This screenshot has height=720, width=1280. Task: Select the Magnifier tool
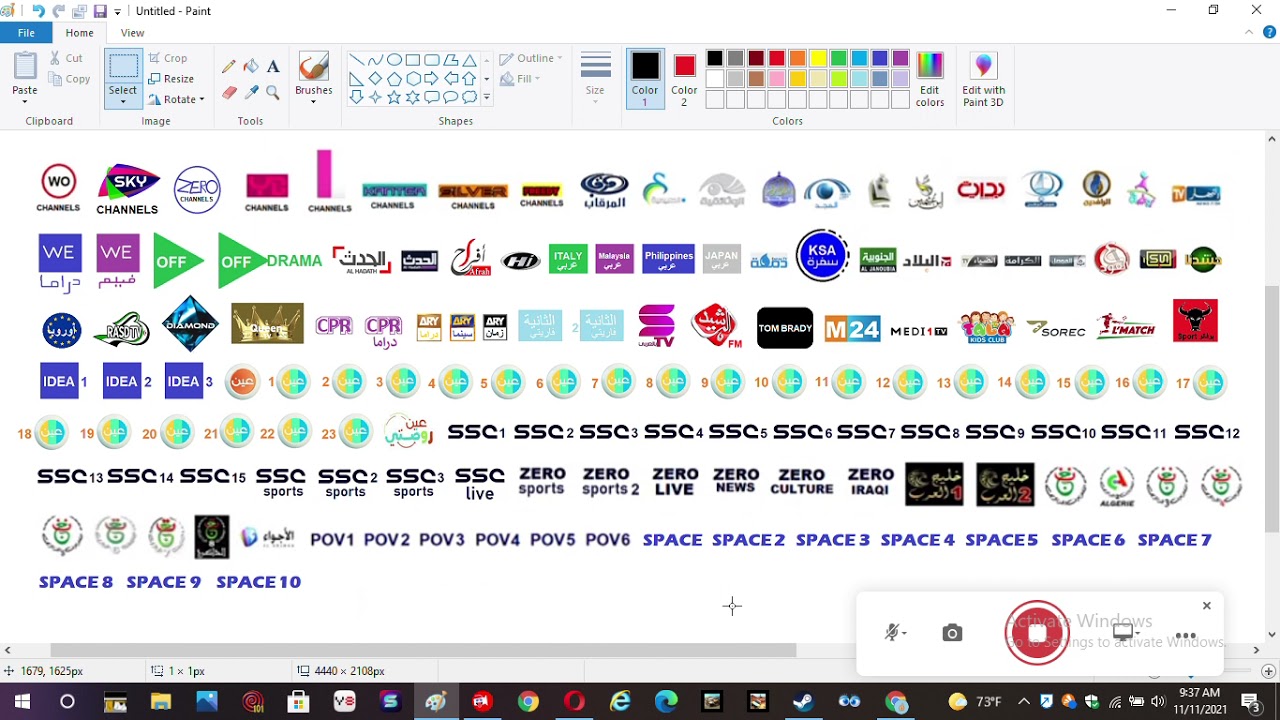[273, 92]
